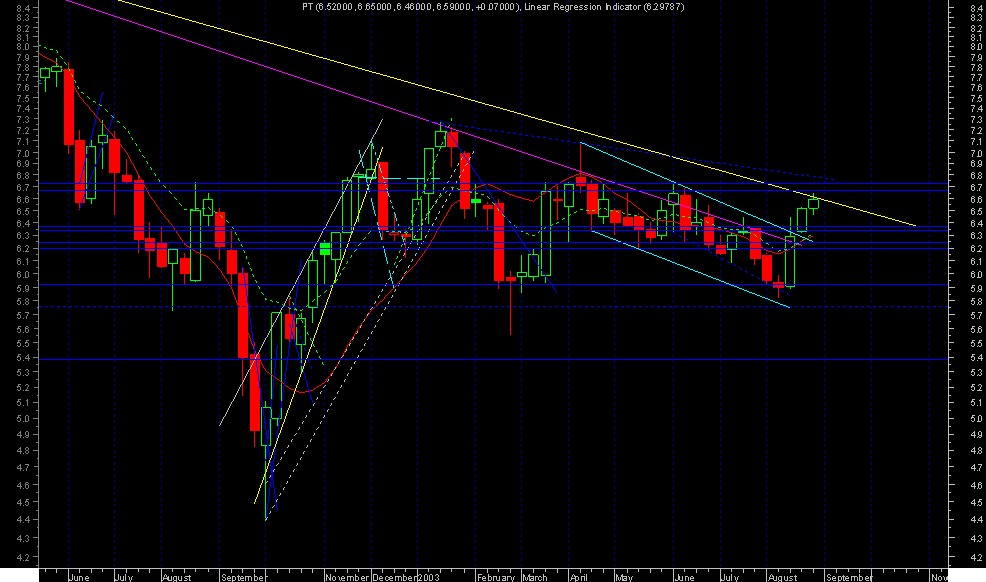Click the 5.4 value on left price axis
This screenshot has height=582, width=986.
(23, 358)
